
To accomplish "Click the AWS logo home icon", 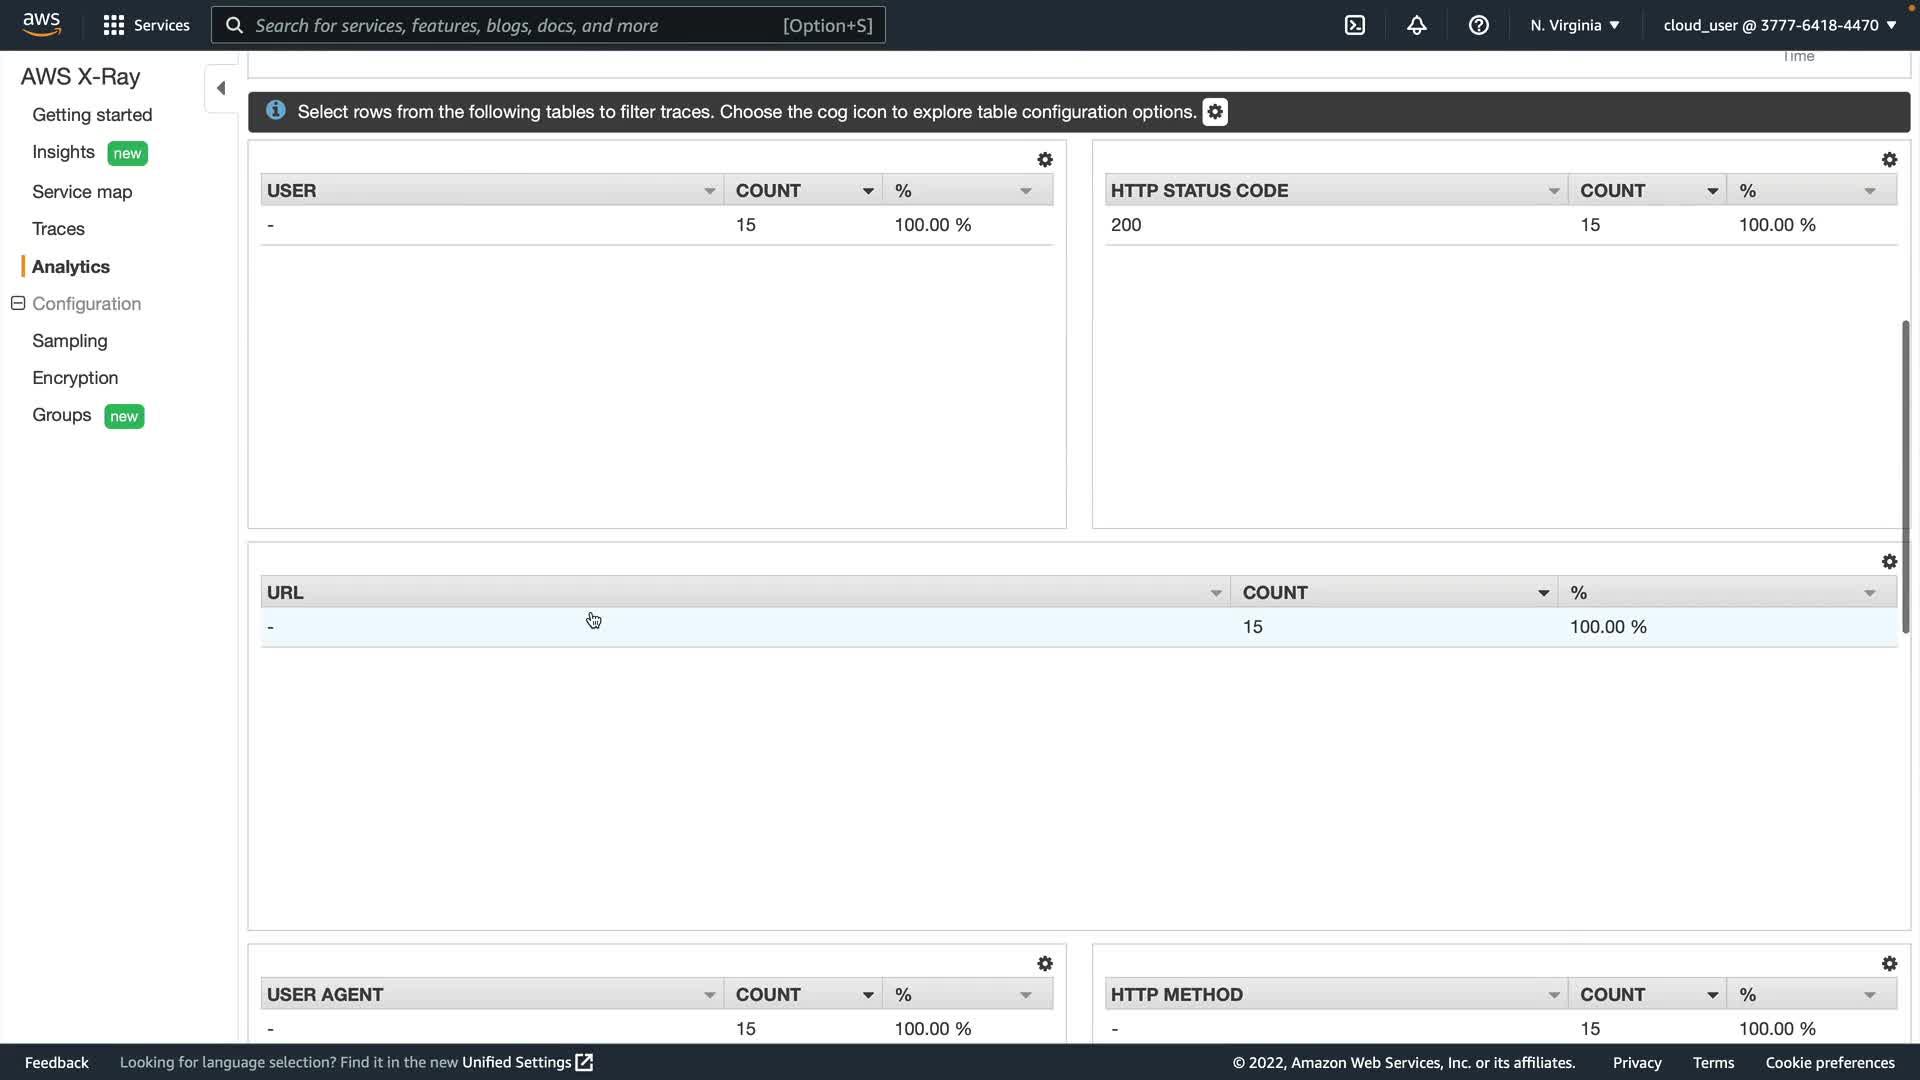I will point(42,24).
